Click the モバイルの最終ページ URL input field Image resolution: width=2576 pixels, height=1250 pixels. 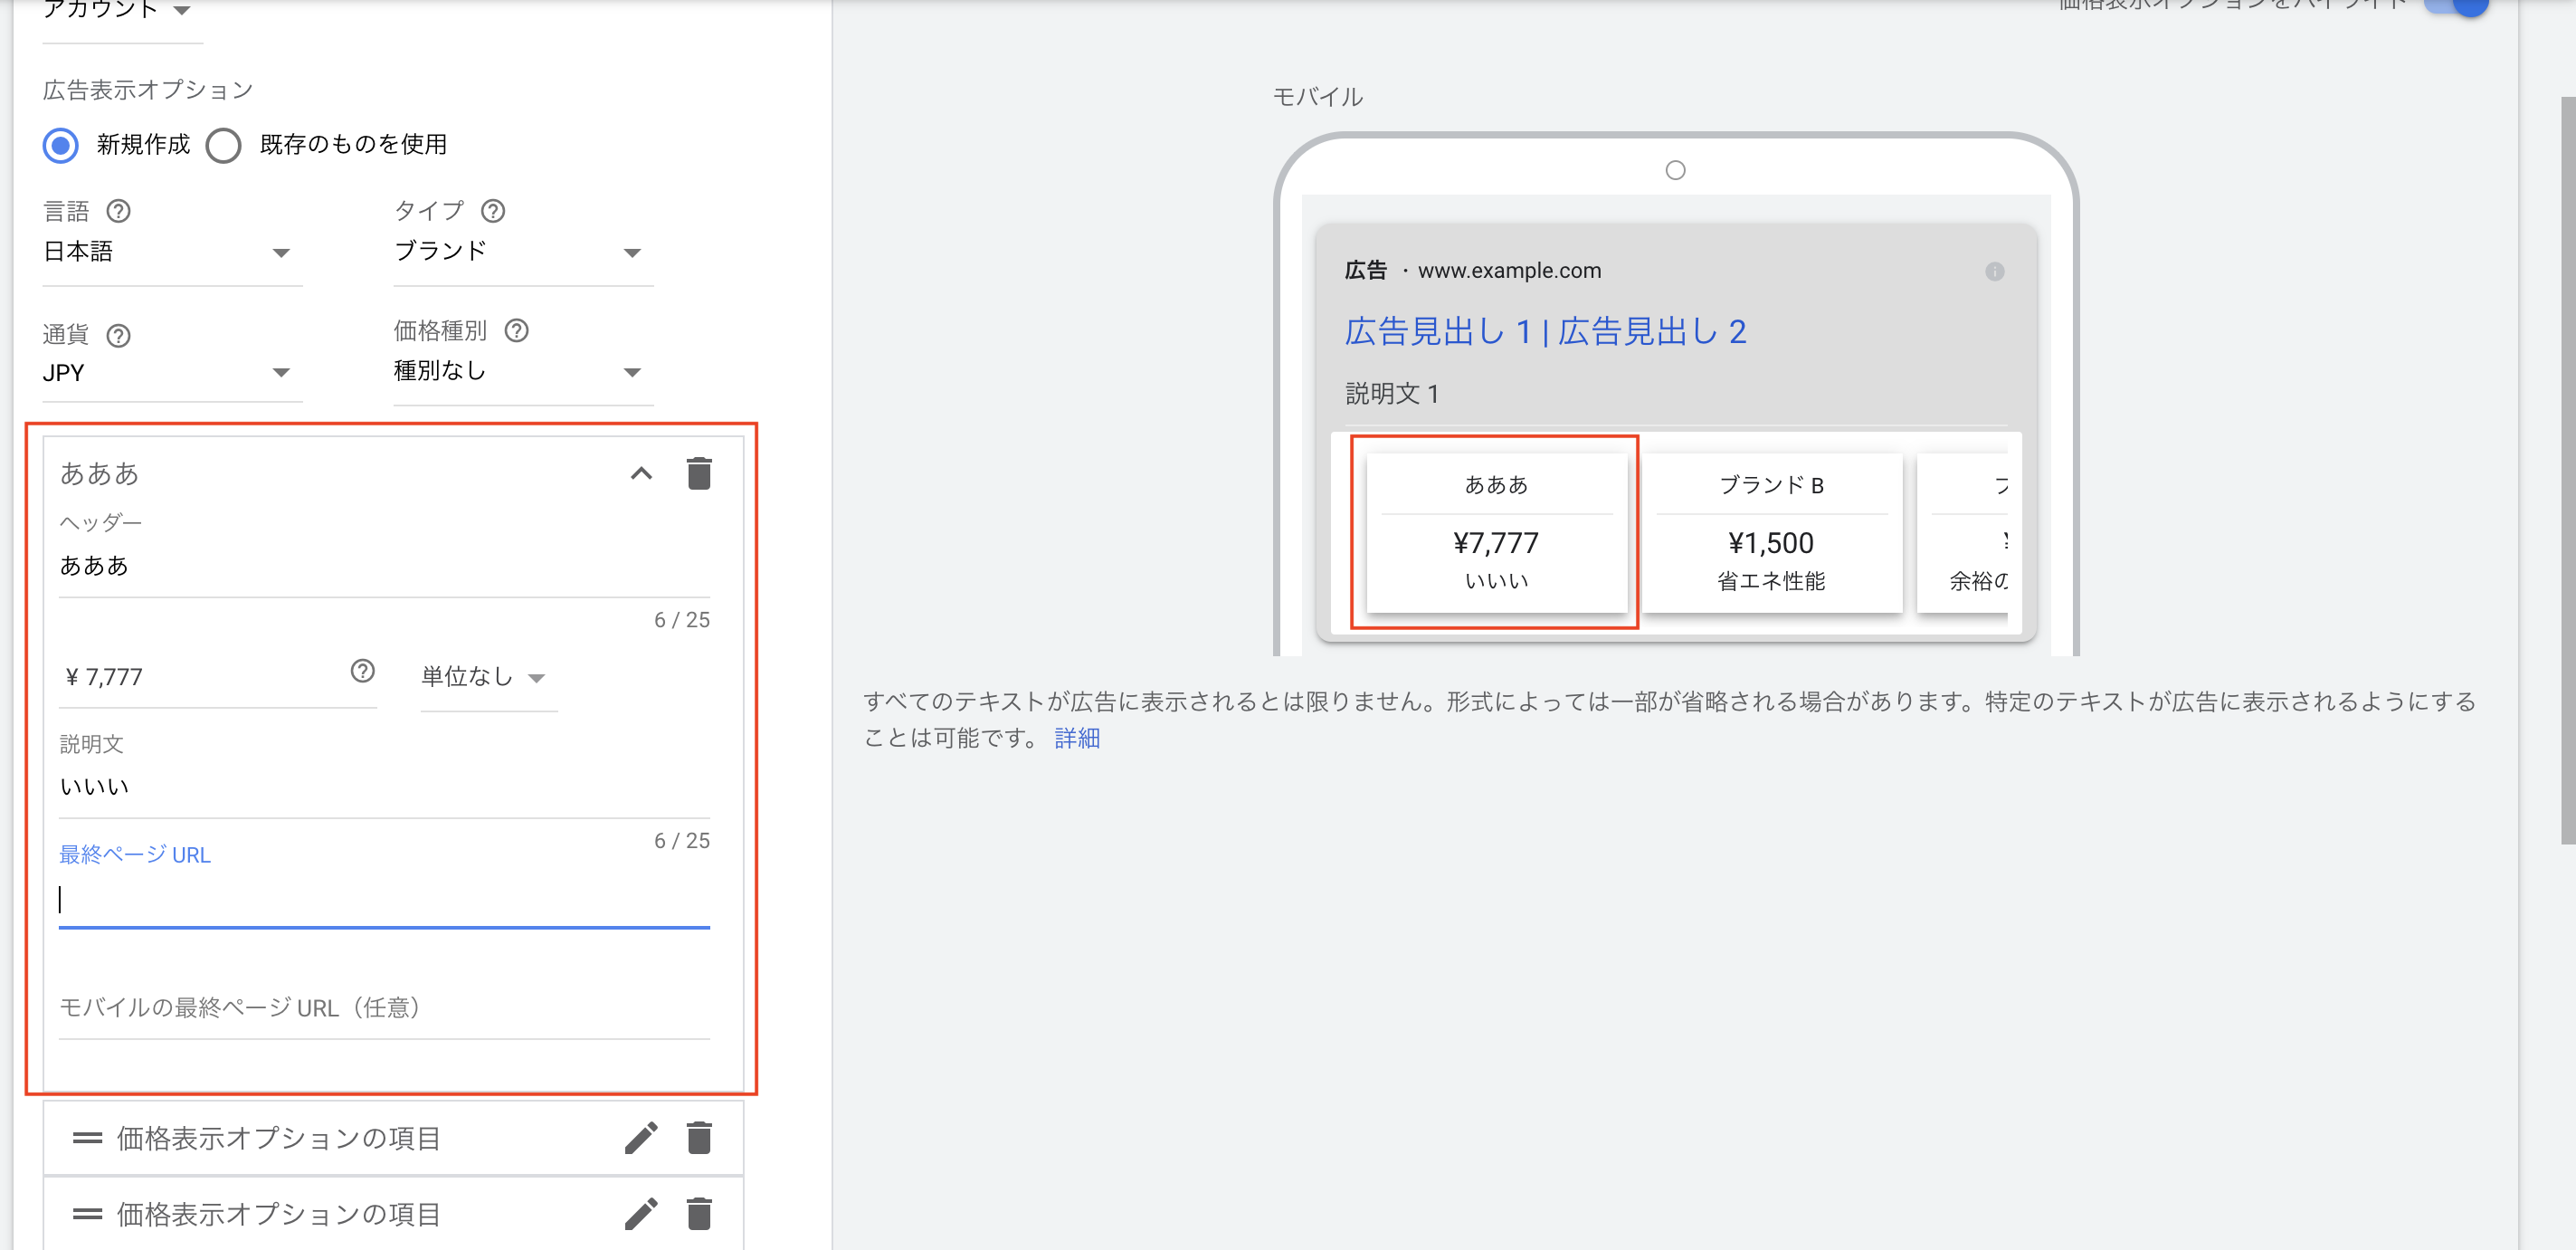(x=384, y=1008)
